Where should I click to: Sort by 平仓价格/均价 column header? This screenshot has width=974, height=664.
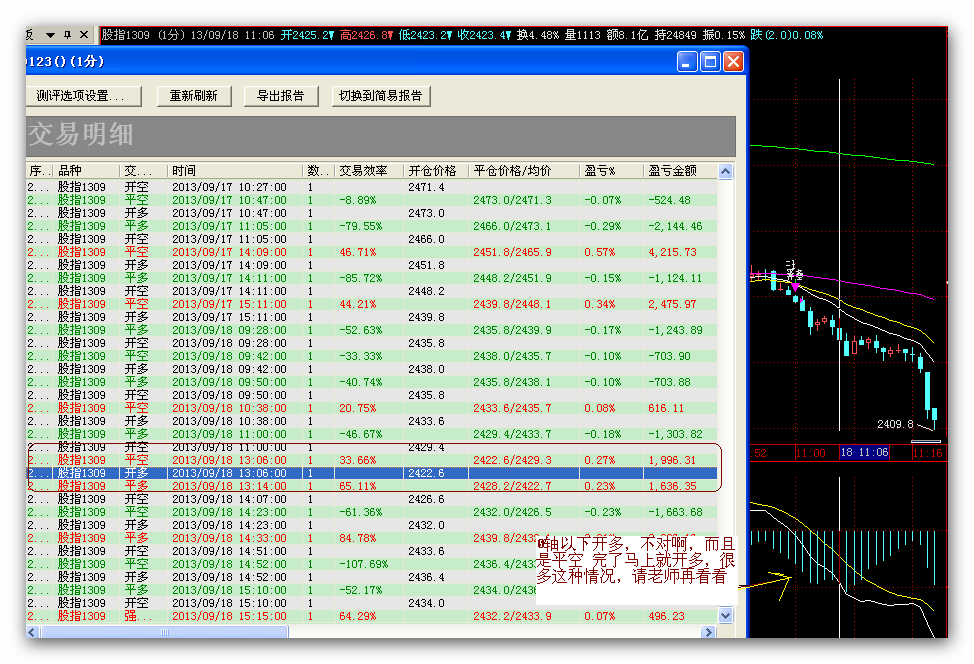pos(524,171)
